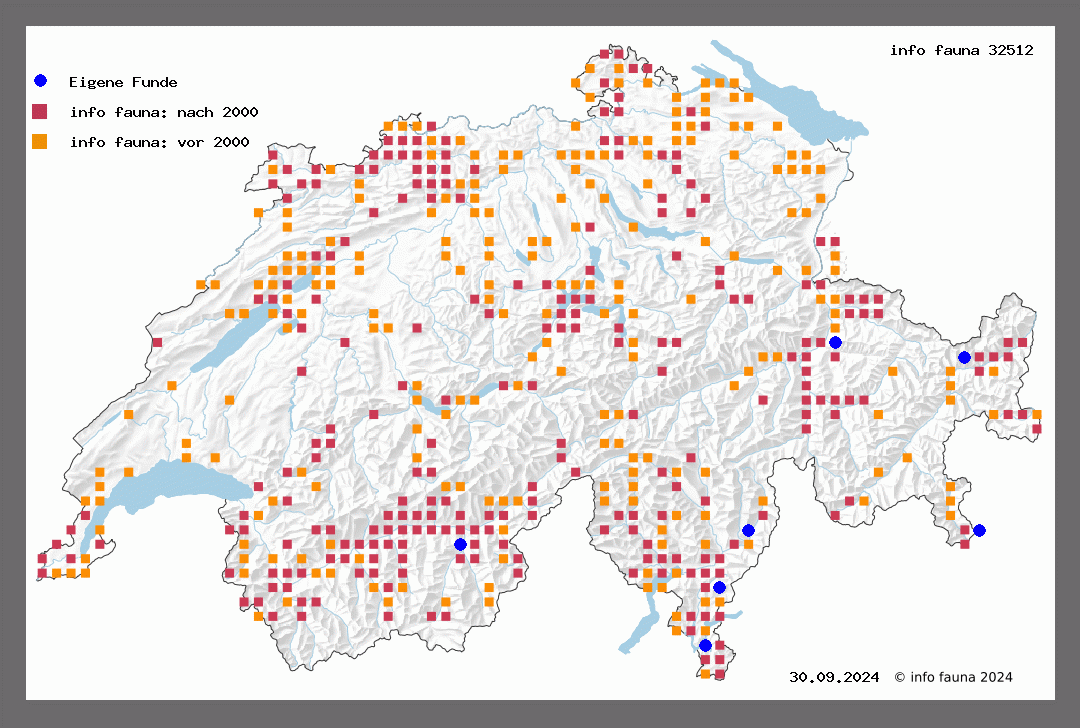Select the westernmost blue dot in Valais
Viewport: 1080px width, 728px height.
pyautogui.click(x=460, y=544)
